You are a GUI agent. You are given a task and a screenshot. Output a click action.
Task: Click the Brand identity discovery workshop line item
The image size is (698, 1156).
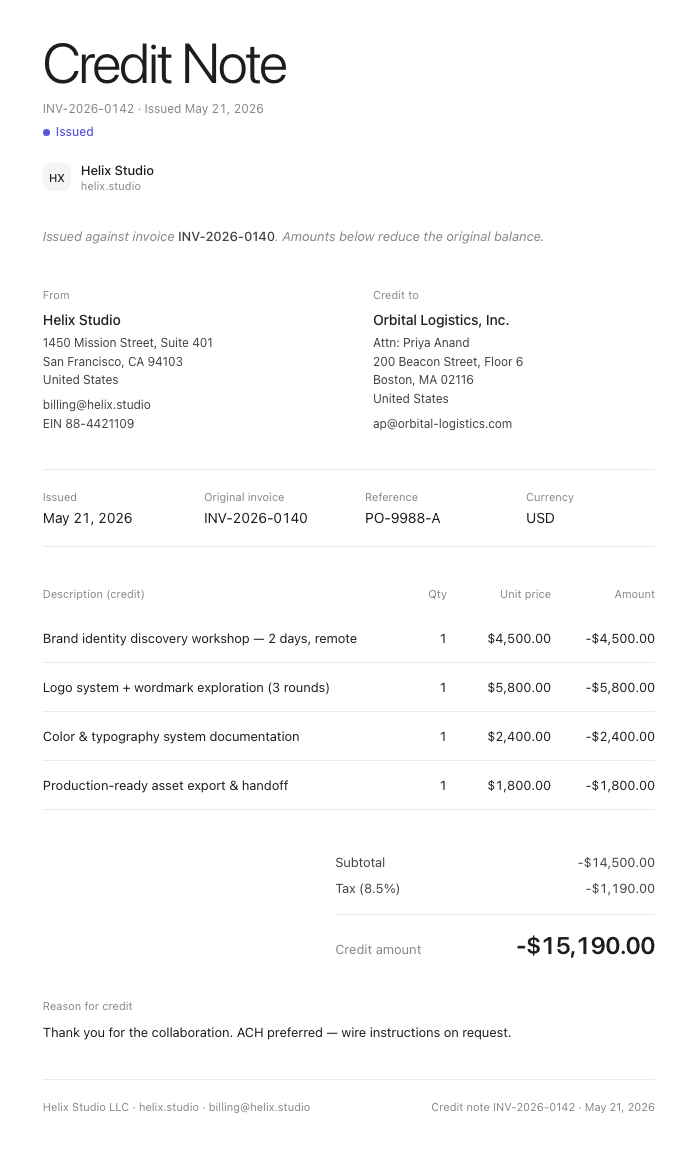(x=349, y=638)
